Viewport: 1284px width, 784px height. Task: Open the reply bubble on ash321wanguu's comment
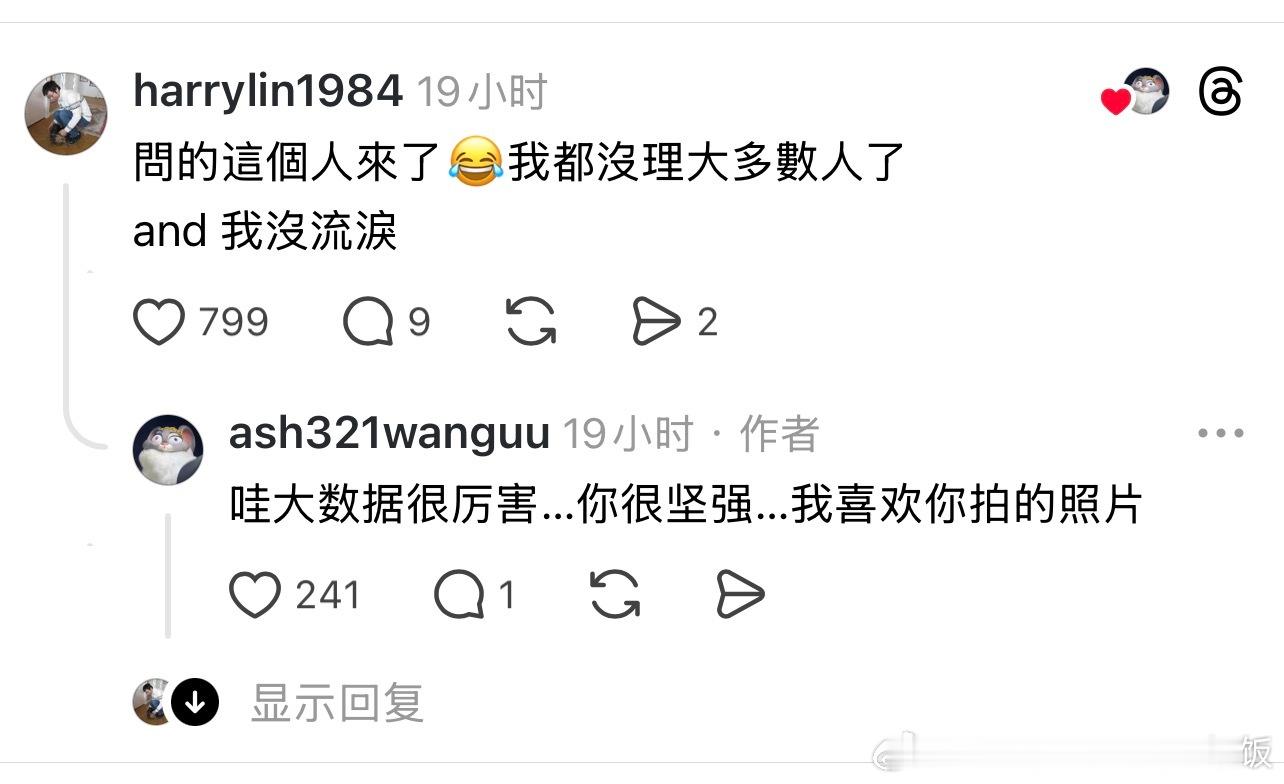tap(459, 595)
